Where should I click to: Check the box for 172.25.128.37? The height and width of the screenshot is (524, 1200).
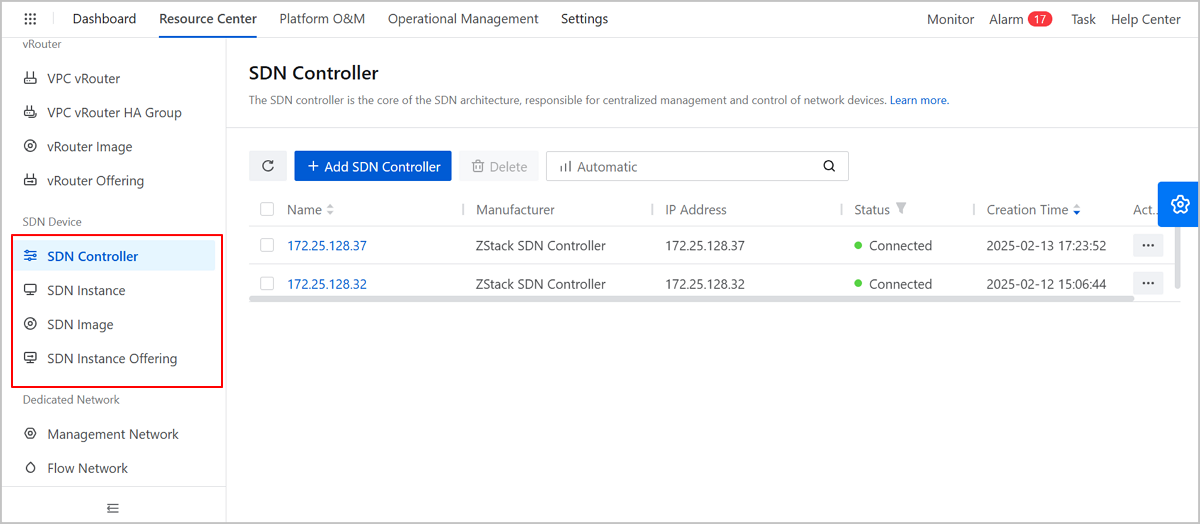(267, 245)
